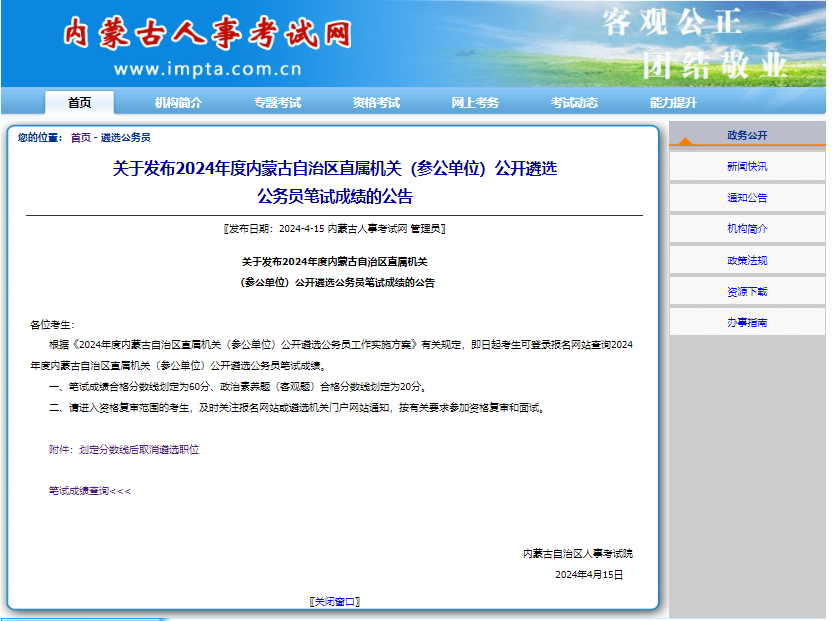Open 新闻快讯 in the right sidebar
Screen dimensions: 840x621
click(x=747, y=167)
